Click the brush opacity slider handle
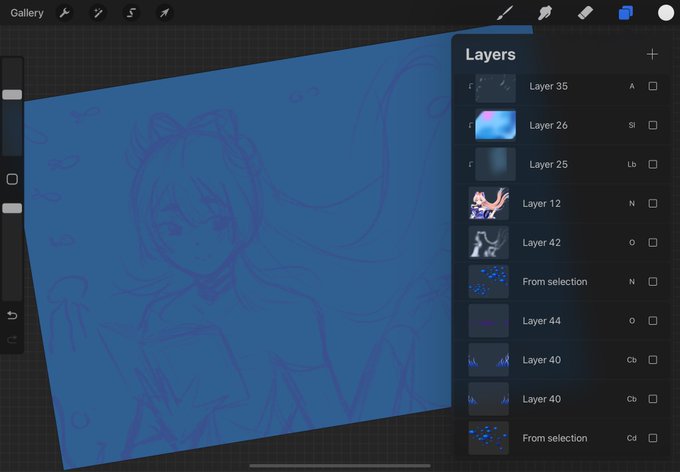 tap(12, 209)
